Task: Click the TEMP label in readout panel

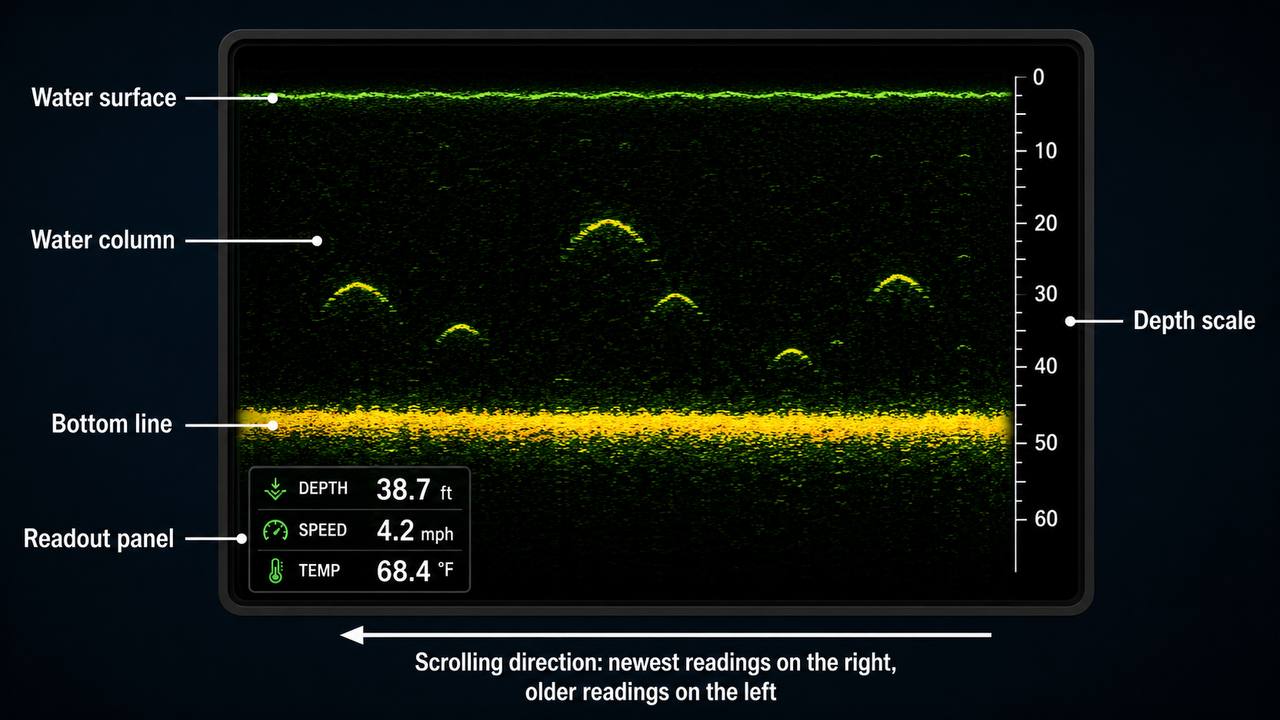Action: 319,571
